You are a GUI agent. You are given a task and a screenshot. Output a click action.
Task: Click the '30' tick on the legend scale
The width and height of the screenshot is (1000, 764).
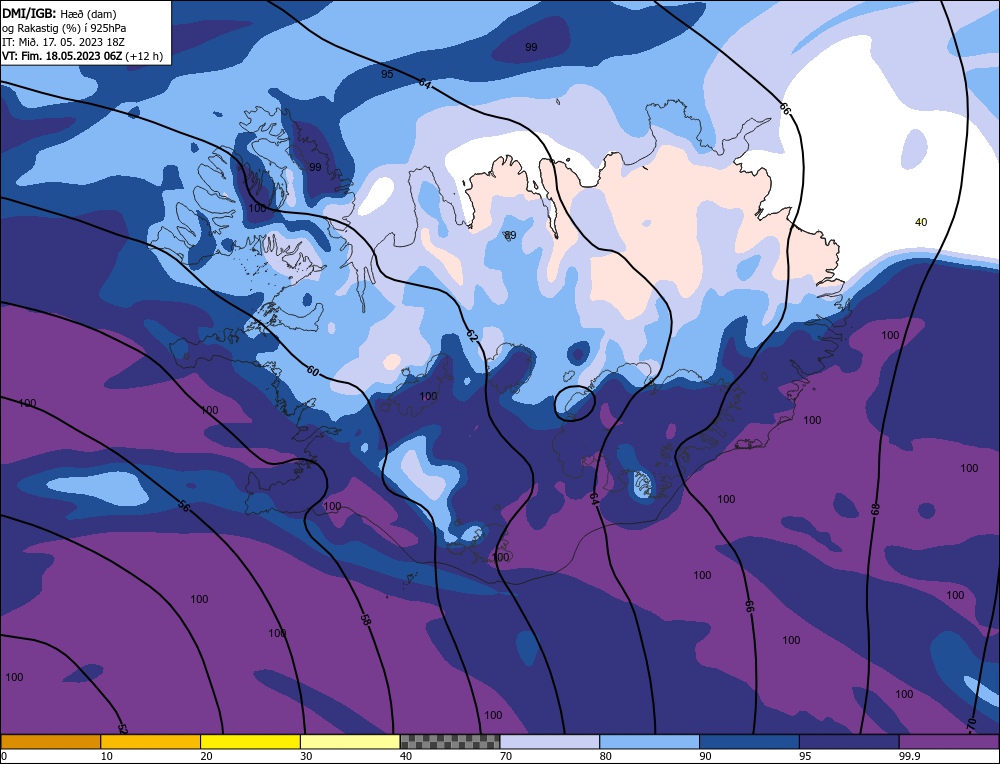click(x=306, y=756)
